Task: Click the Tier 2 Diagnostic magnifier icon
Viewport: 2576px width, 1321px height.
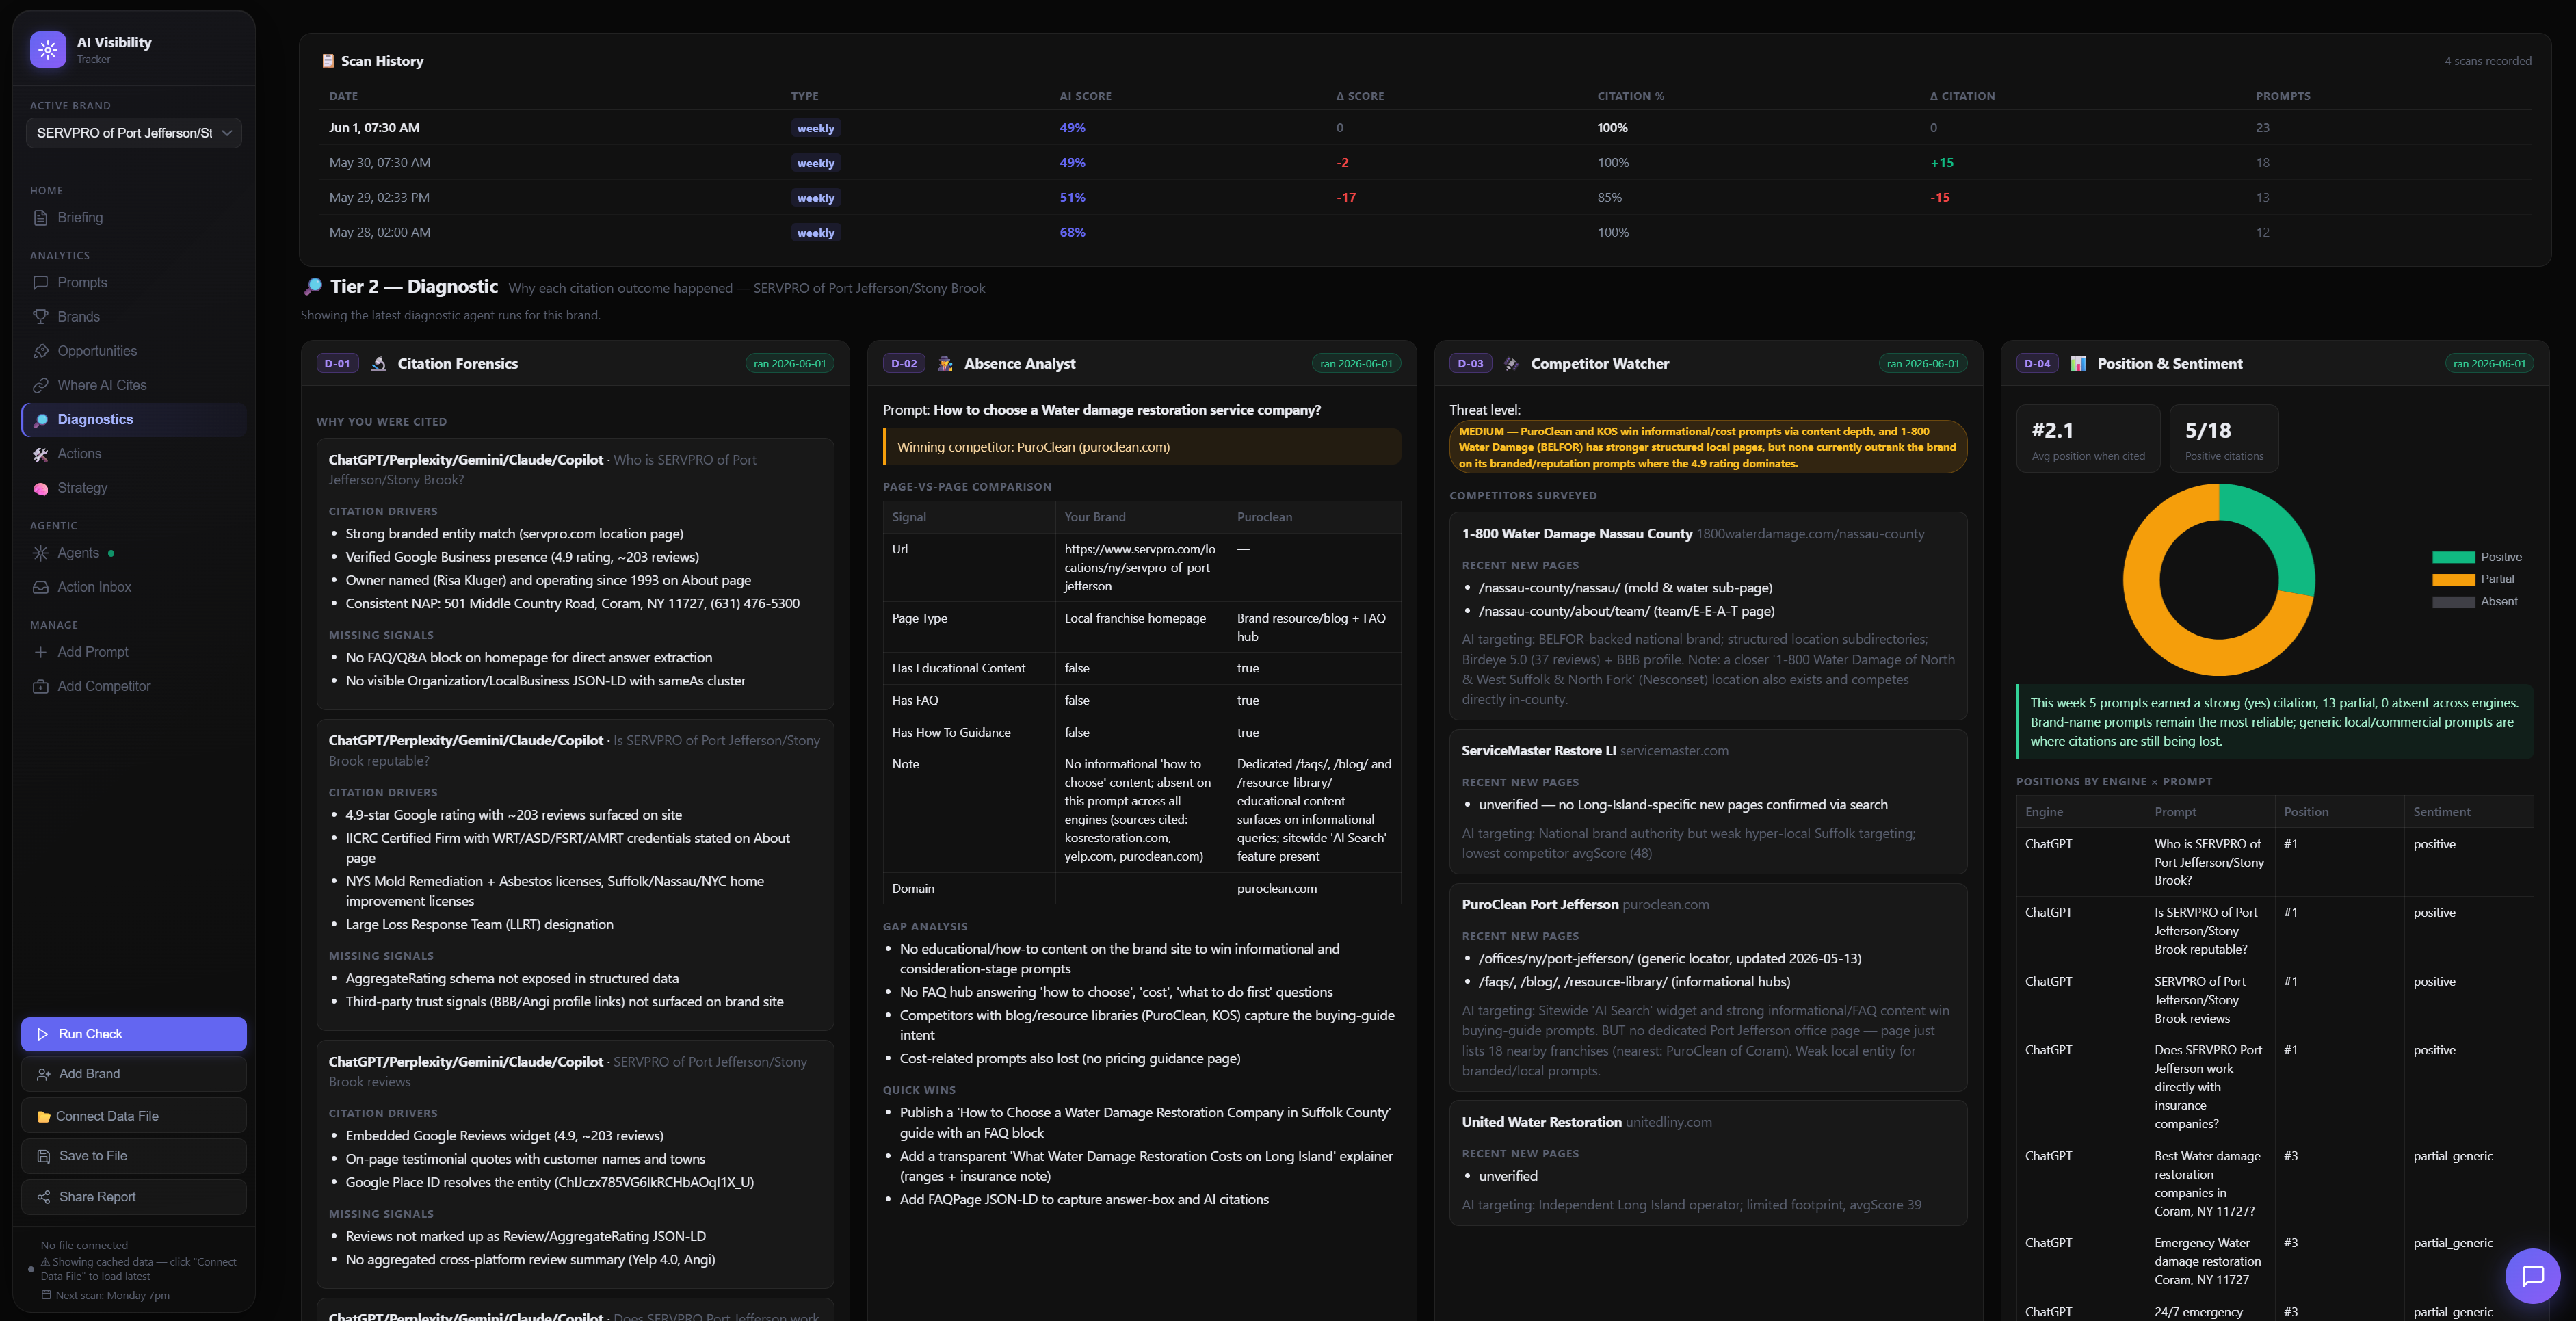Action: pos(313,287)
